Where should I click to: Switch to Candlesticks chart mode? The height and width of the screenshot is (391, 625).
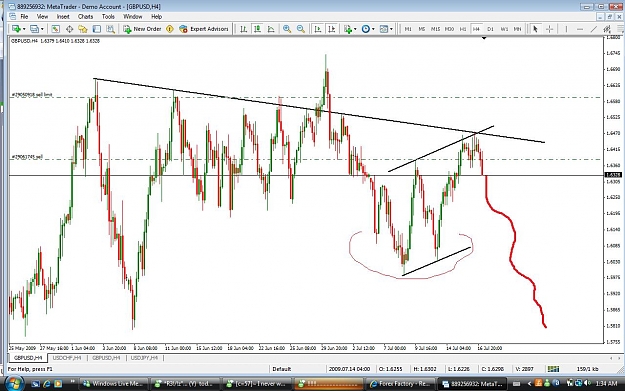[x=257, y=29]
